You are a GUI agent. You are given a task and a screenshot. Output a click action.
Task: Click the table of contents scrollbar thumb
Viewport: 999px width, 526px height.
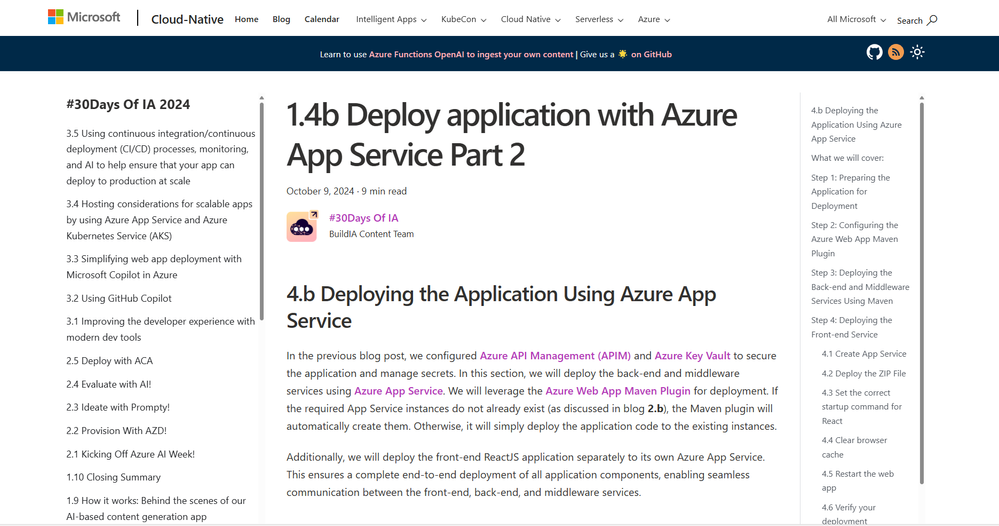pos(921,293)
